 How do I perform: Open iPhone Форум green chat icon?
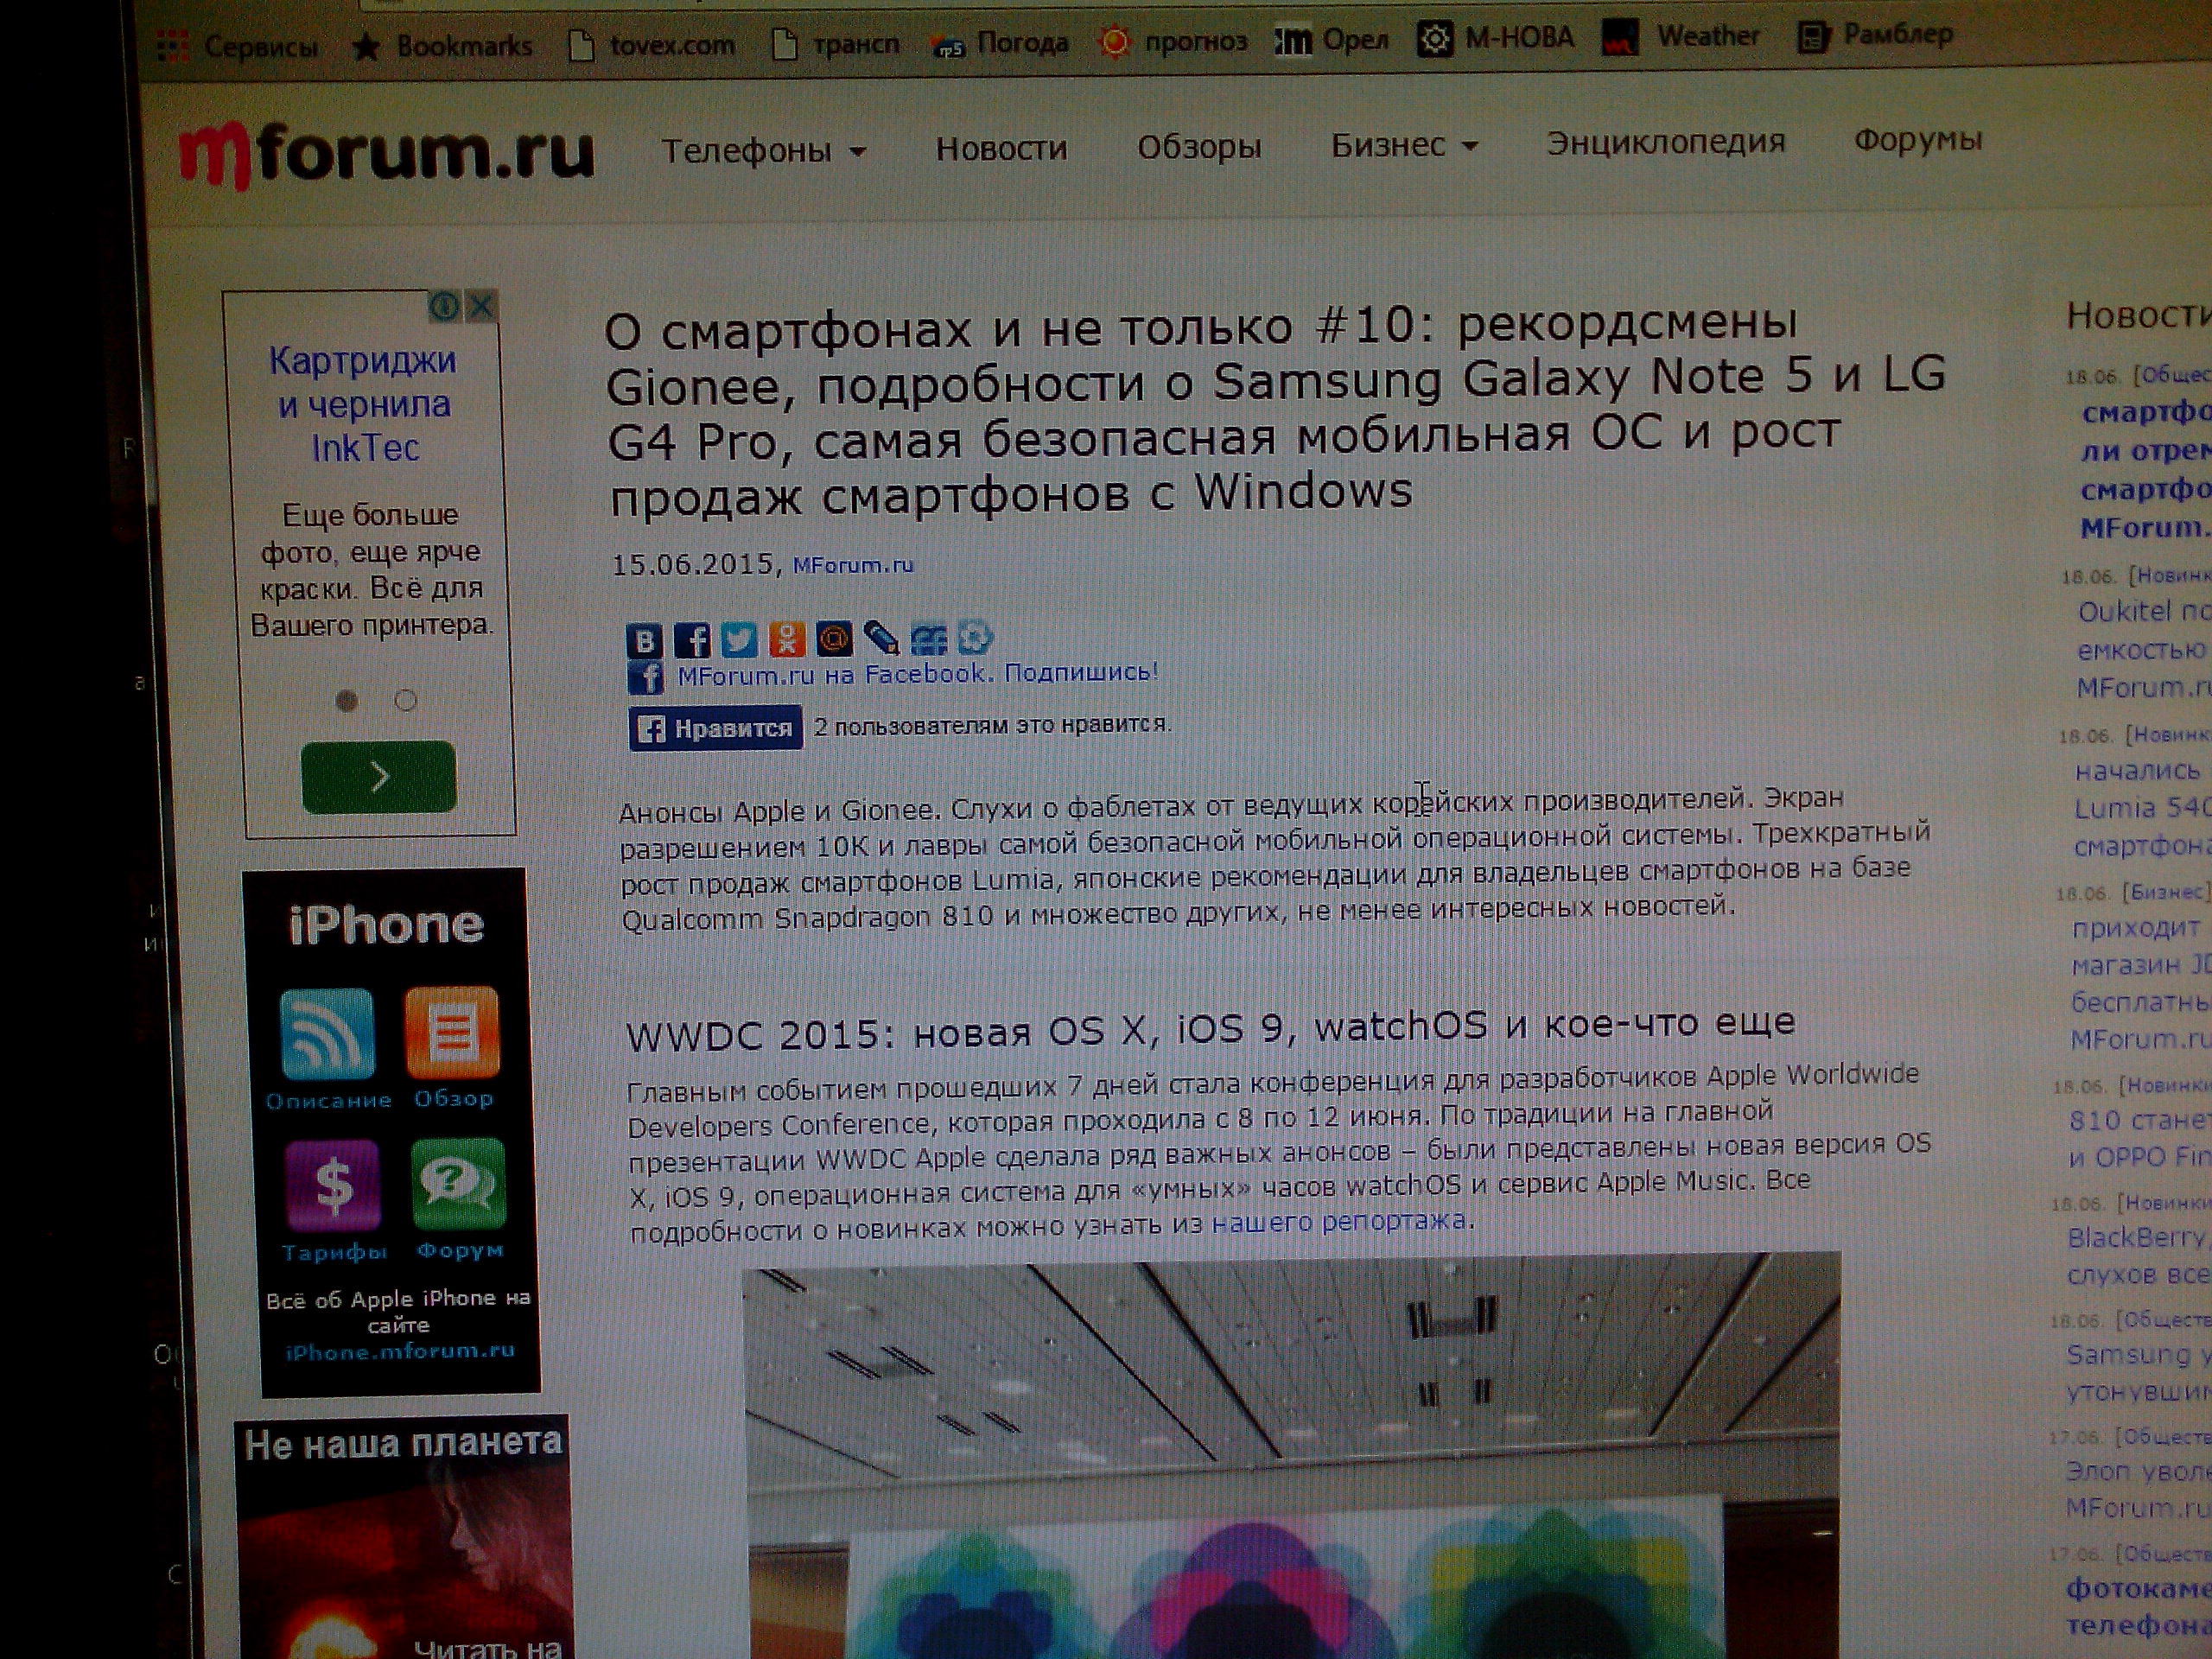coord(458,1183)
